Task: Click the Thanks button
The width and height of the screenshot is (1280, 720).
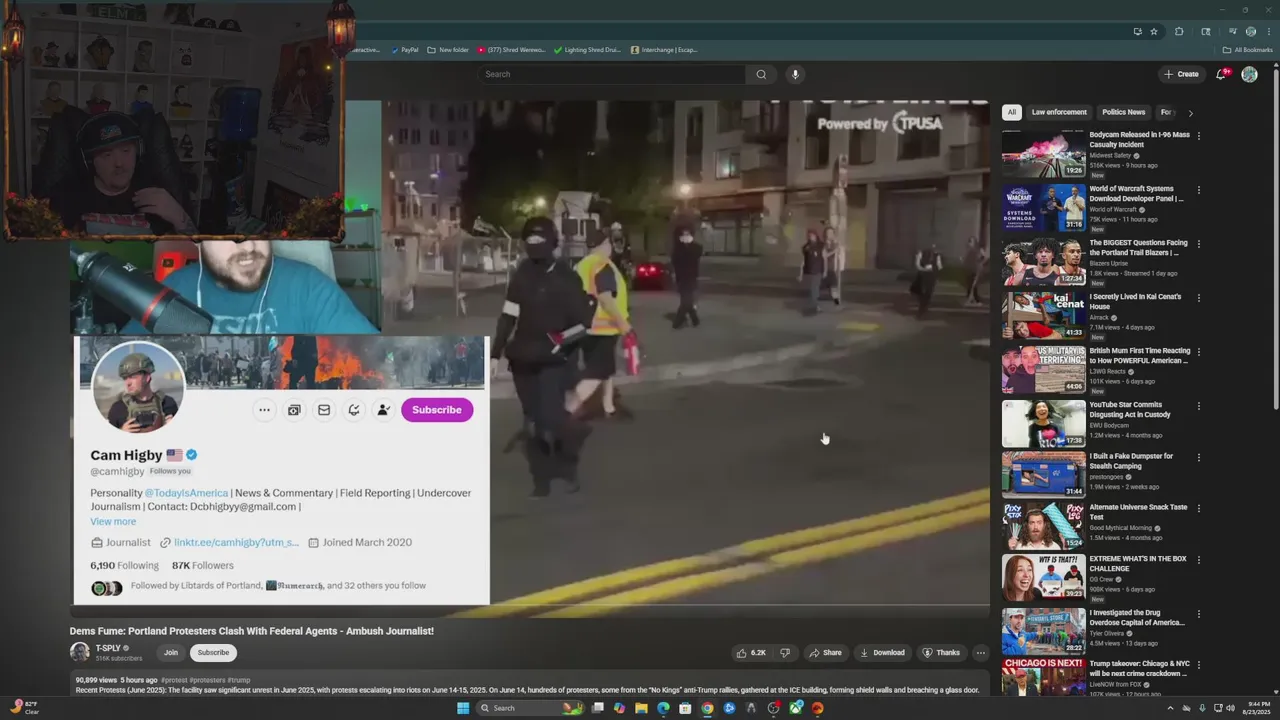Action: [x=941, y=653]
